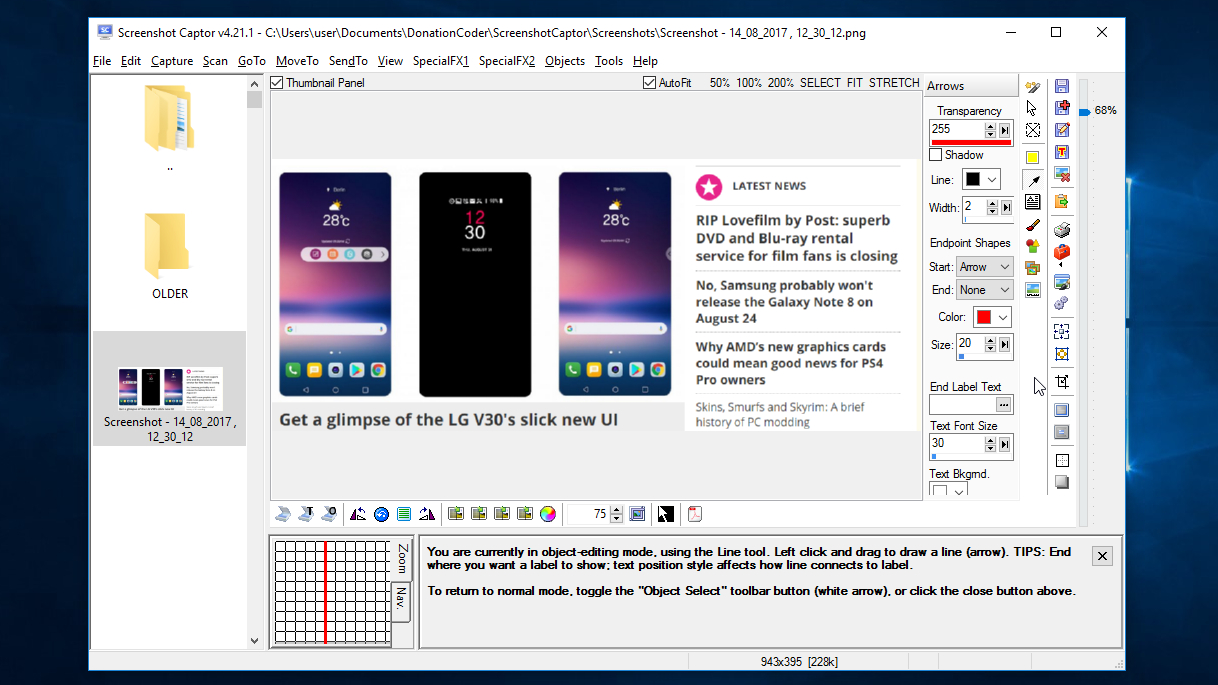Toggle the AutoFit checkbox
Image resolution: width=1218 pixels, height=685 pixels.
pos(649,83)
